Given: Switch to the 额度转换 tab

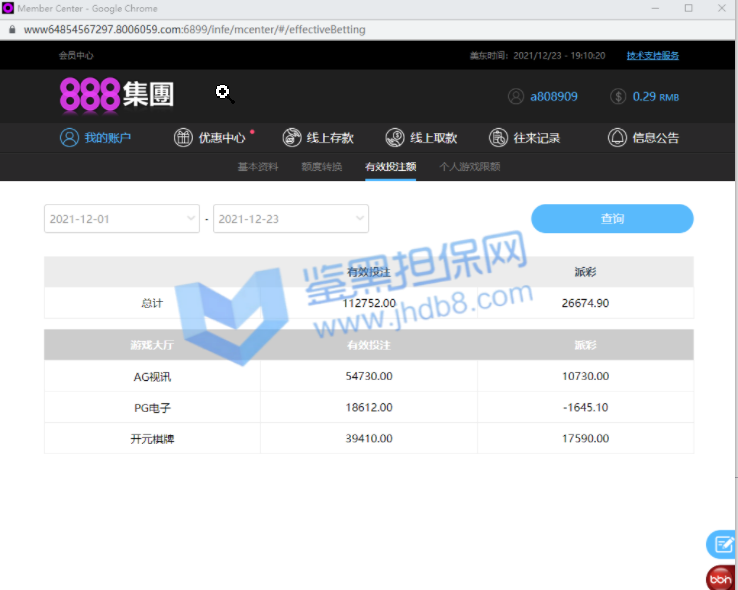Looking at the screenshot, I should [x=321, y=167].
